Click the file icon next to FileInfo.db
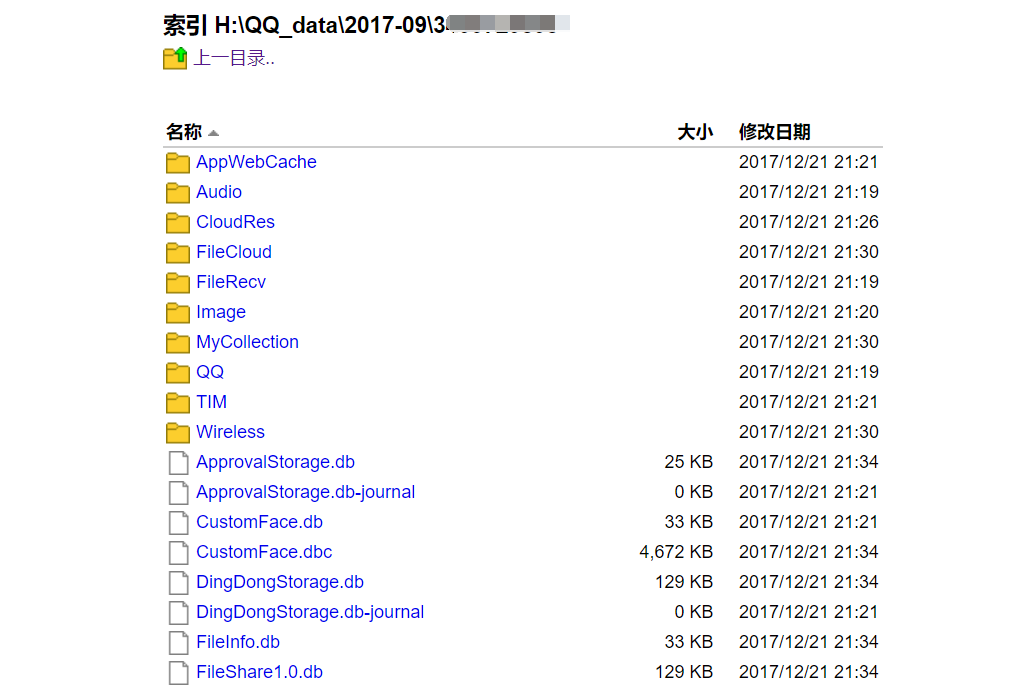The width and height of the screenshot is (1034, 689). [178, 642]
